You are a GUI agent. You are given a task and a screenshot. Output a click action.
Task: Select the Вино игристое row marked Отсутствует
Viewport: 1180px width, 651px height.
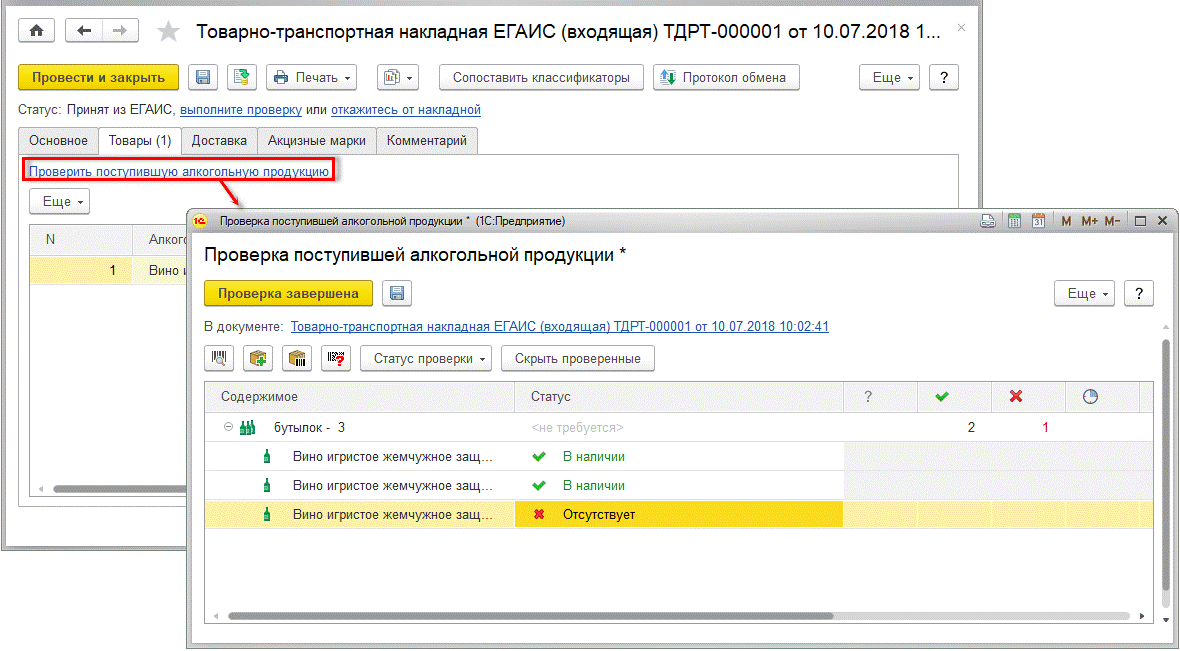click(x=678, y=515)
